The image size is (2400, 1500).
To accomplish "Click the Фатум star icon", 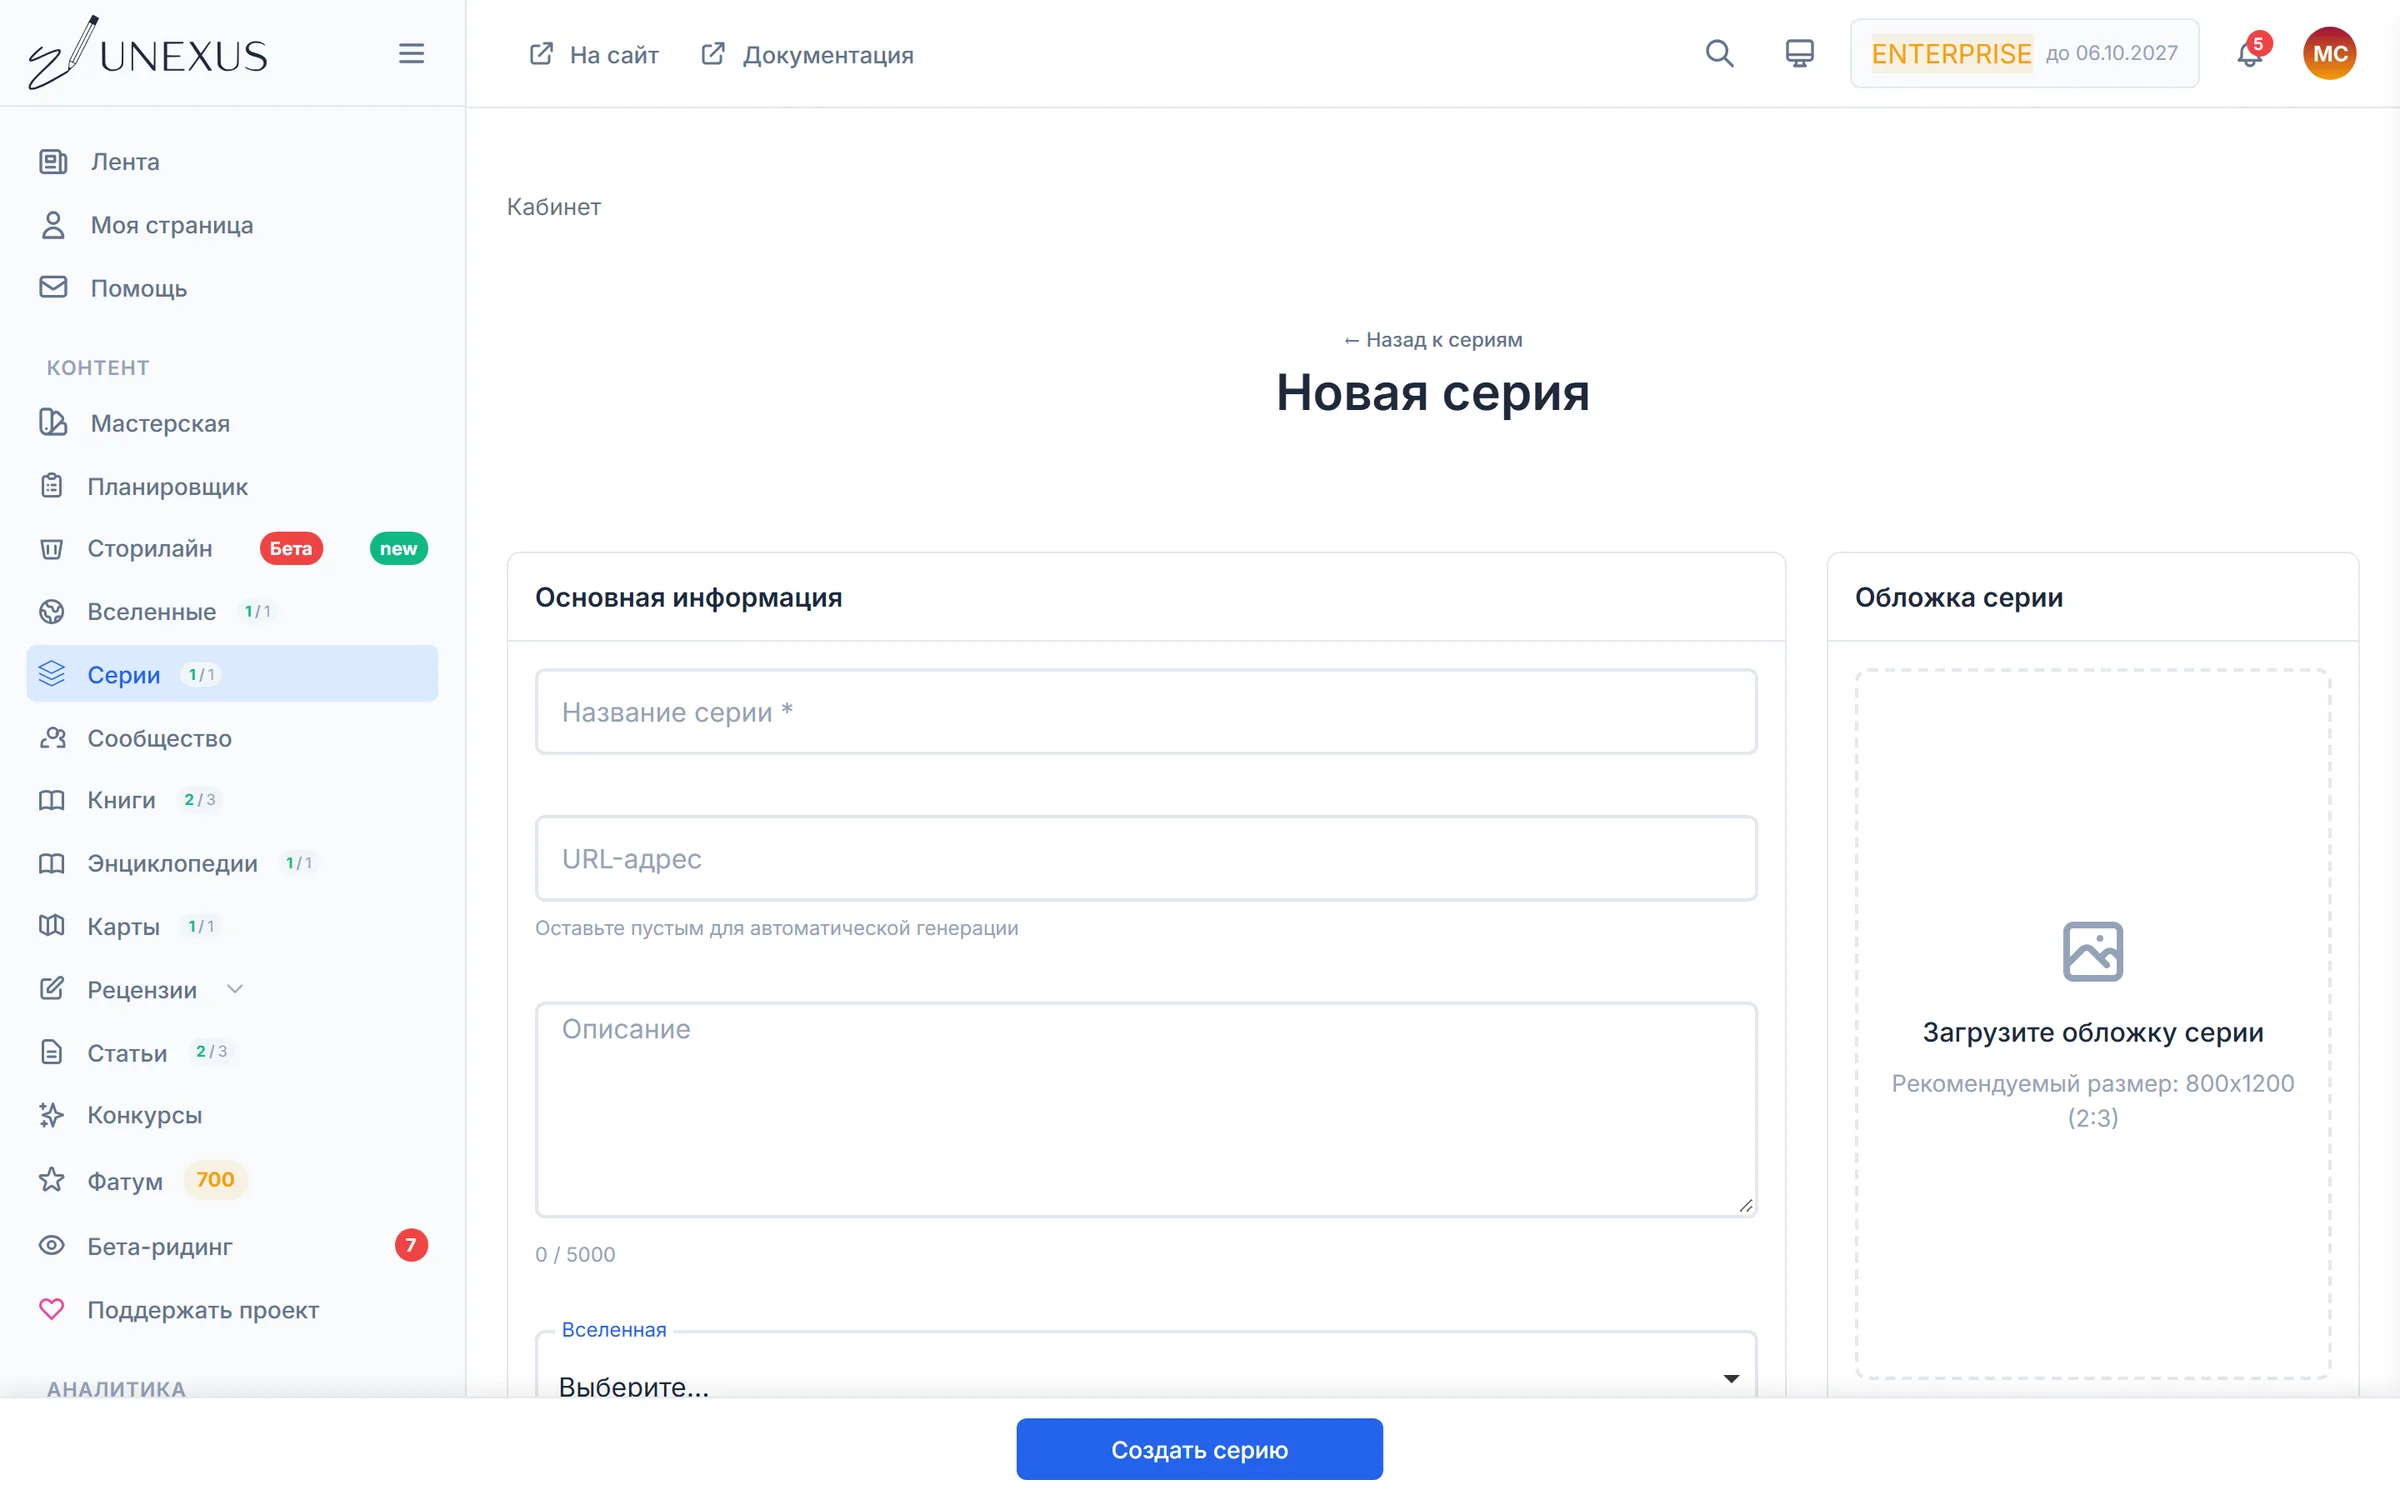I will (x=52, y=1180).
